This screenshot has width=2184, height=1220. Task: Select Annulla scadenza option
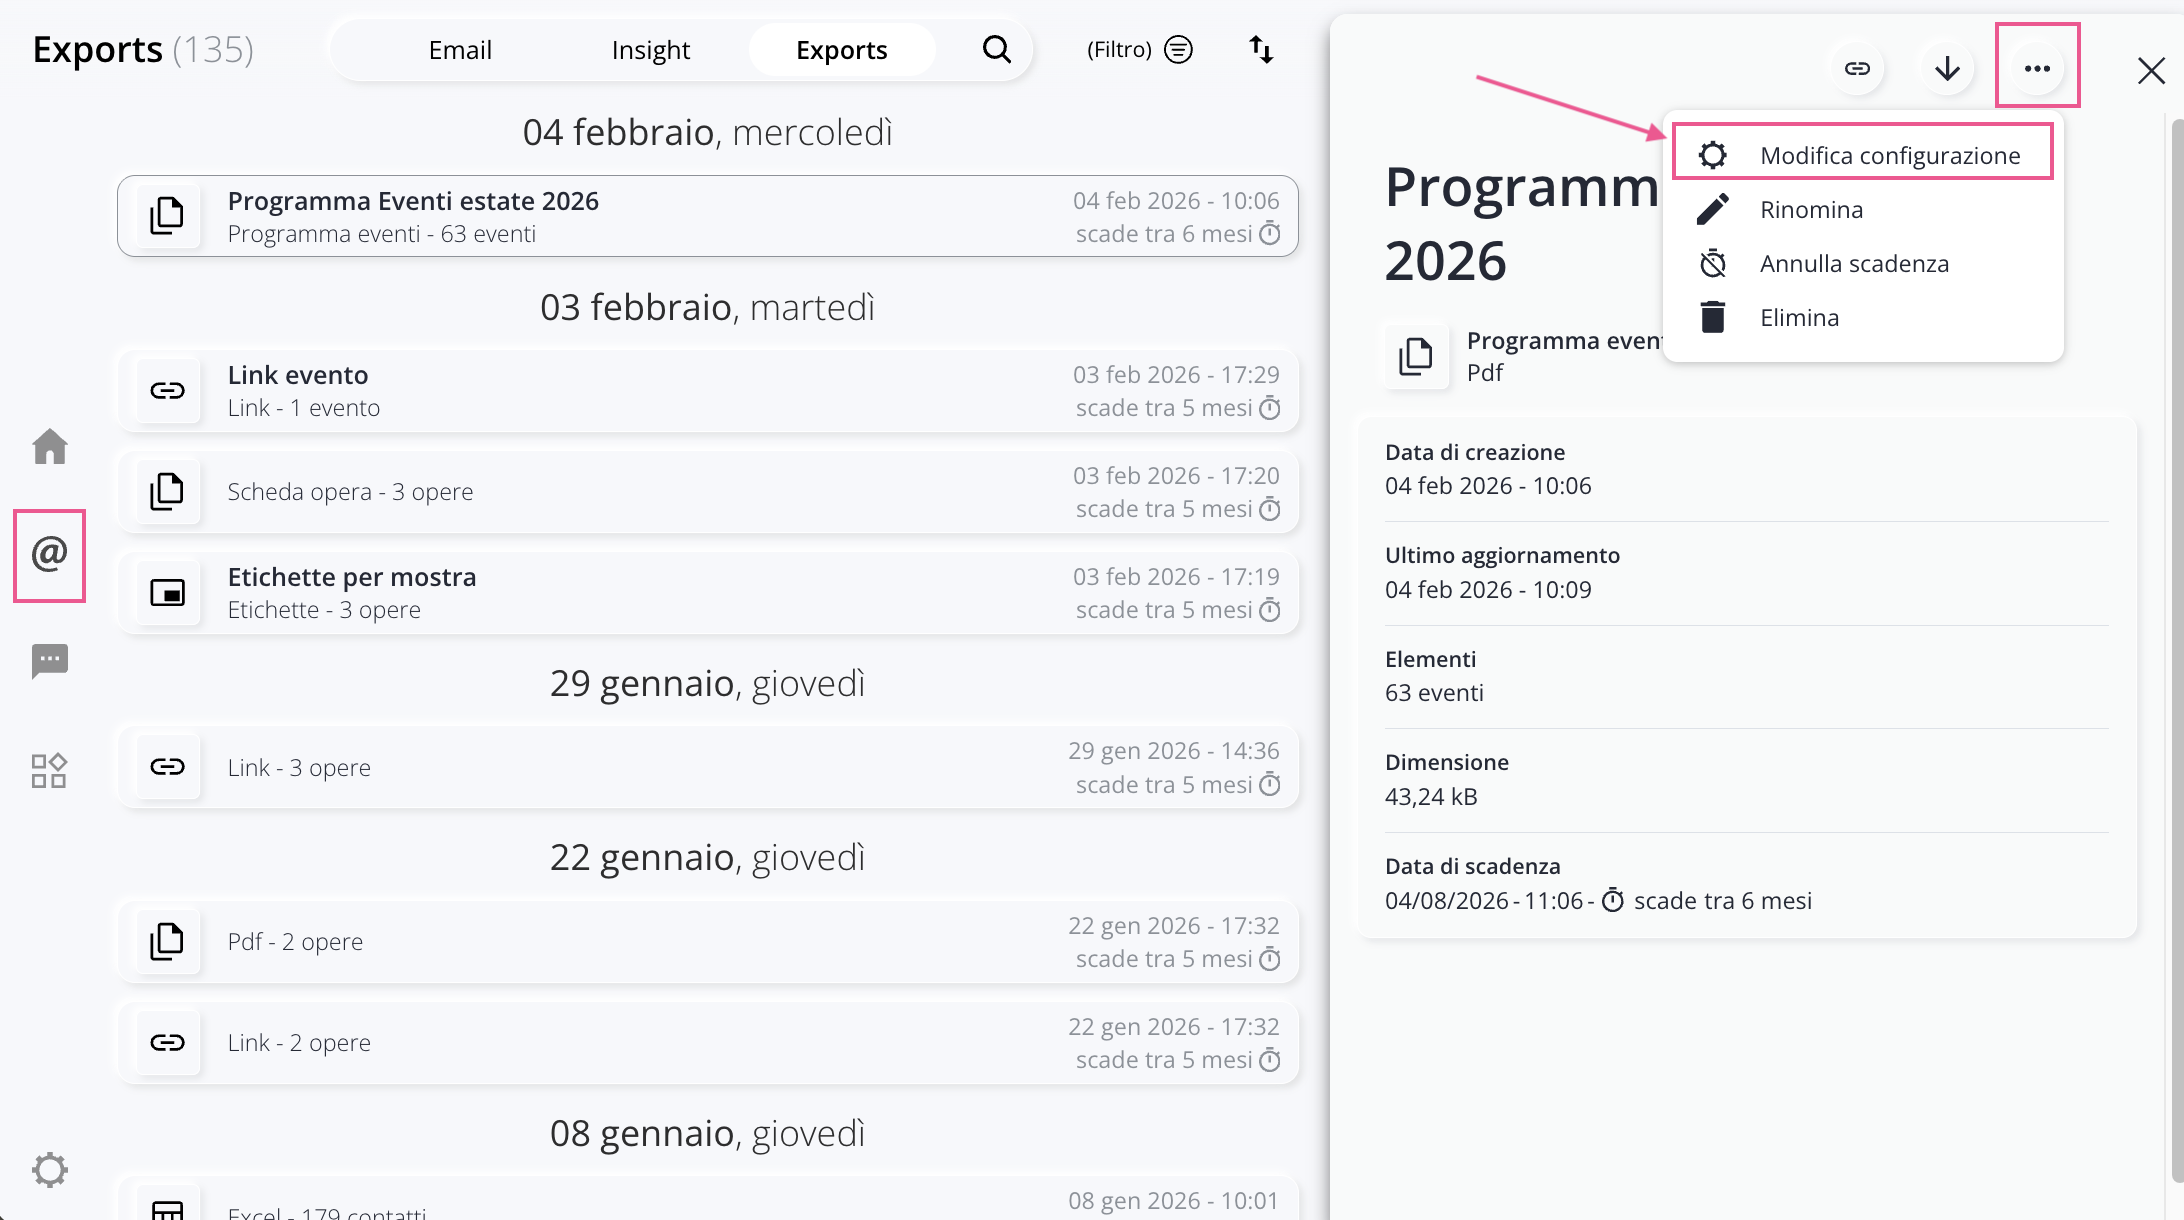pyautogui.click(x=1854, y=264)
